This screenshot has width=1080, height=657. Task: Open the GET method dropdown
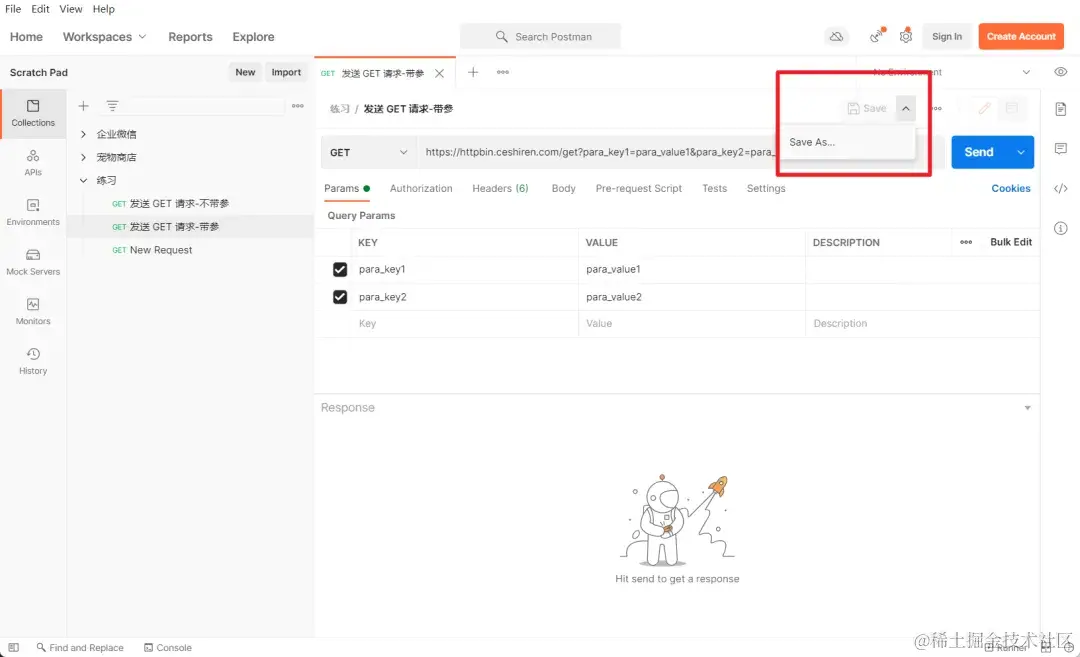[x=368, y=152]
